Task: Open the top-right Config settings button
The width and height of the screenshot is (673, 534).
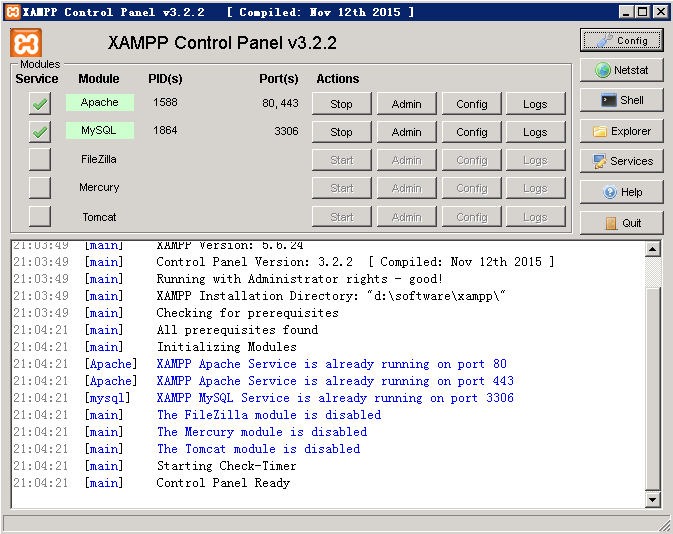Action: point(621,40)
